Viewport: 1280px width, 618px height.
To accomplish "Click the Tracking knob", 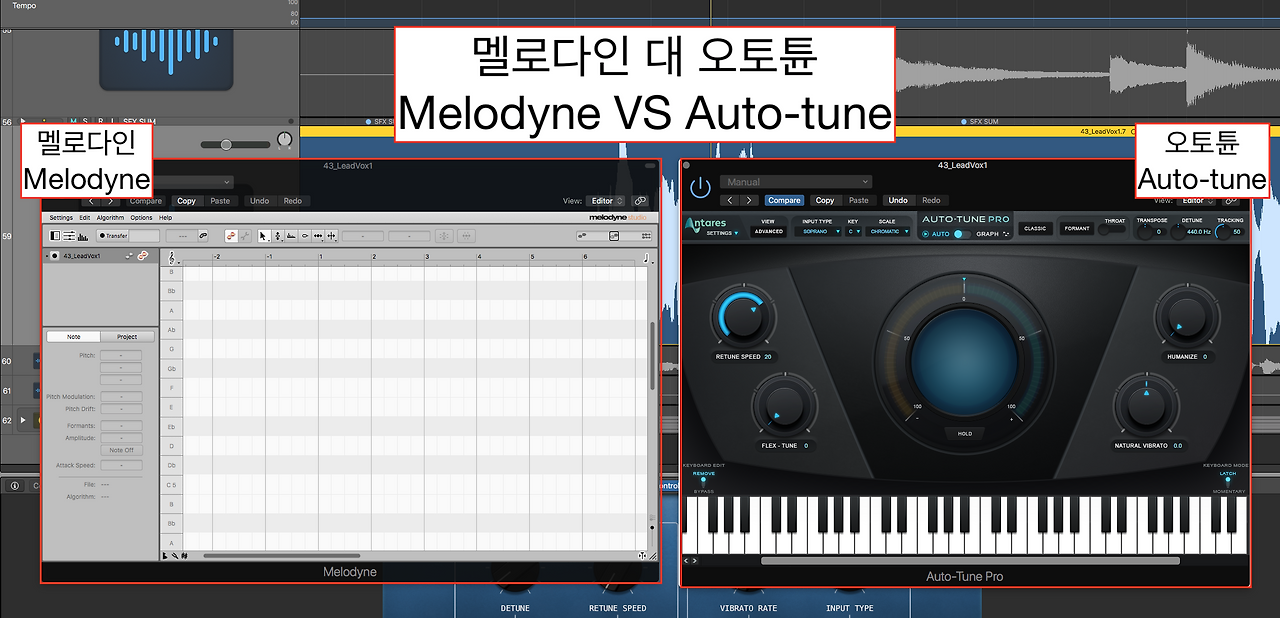I will click(1221, 232).
